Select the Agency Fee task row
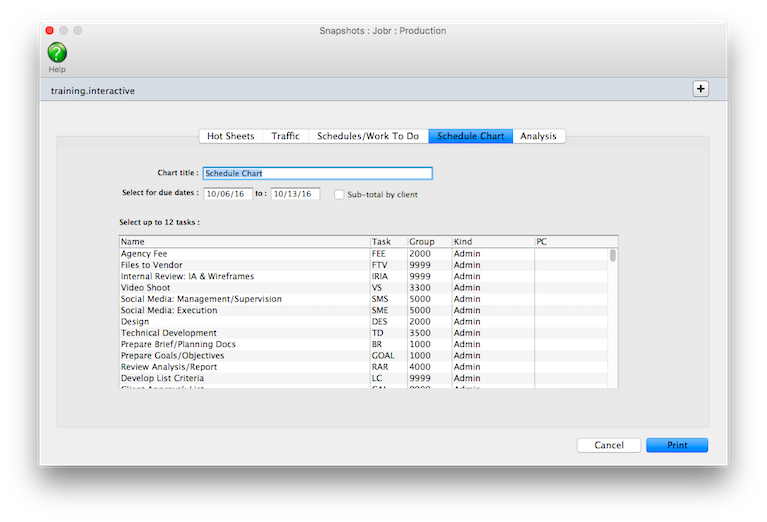767x522 pixels. 243,254
